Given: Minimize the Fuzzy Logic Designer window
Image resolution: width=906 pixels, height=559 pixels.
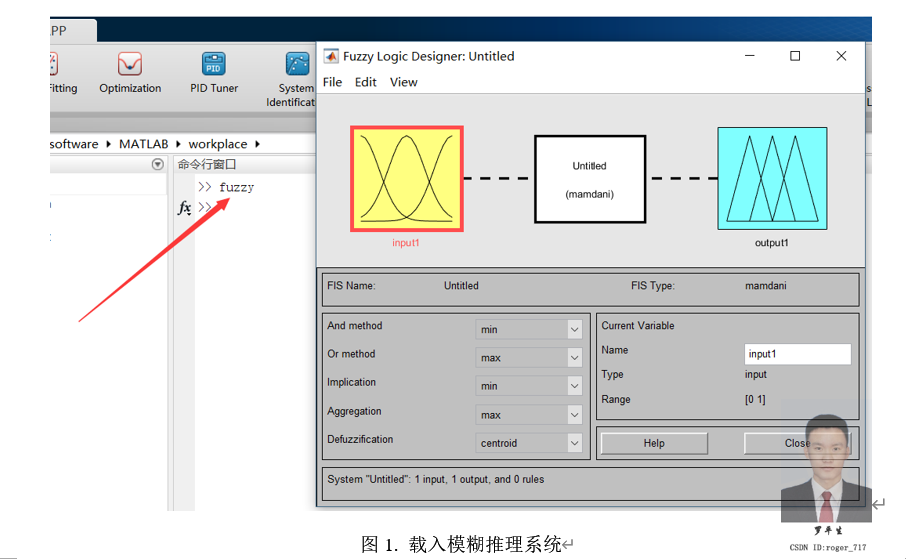Looking at the screenshot, I should pos(749,56).
